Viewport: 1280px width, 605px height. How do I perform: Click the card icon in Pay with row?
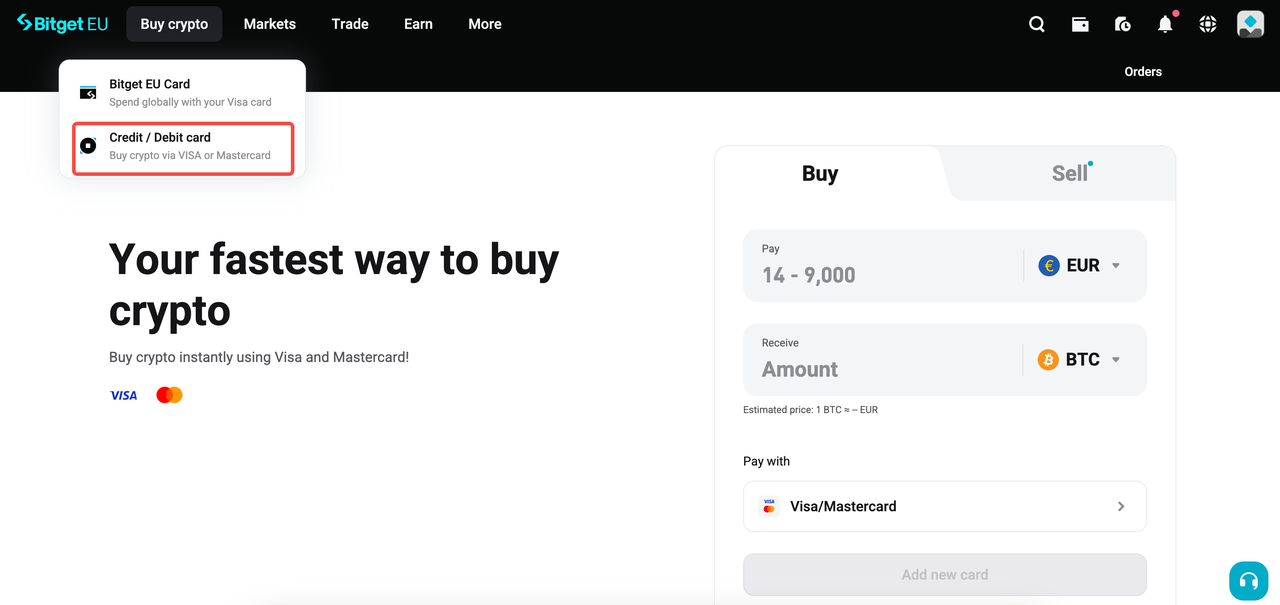769,506
